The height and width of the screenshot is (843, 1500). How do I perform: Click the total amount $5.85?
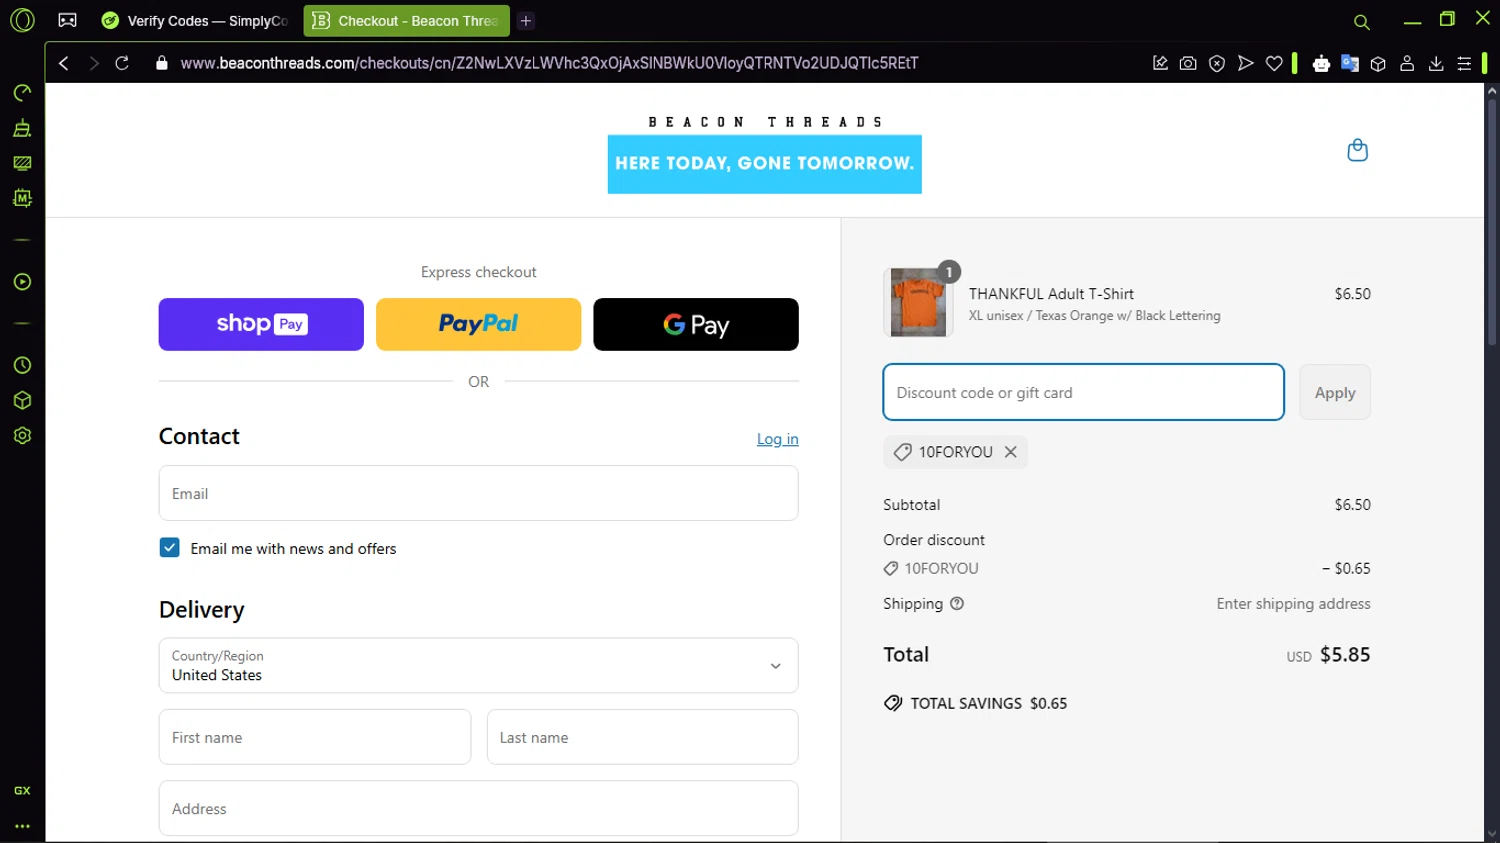1345,654
